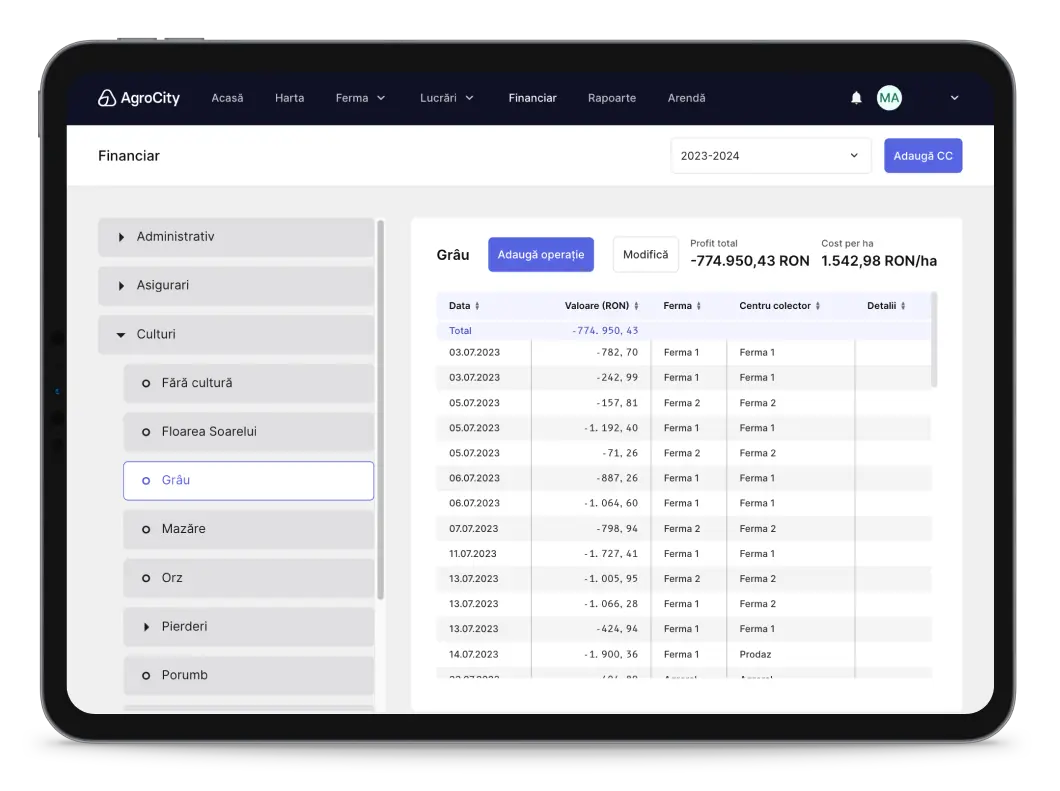Select the Floarea Soarelui item
Viewport: 1060px width, 791px height.
click(248, 432)
